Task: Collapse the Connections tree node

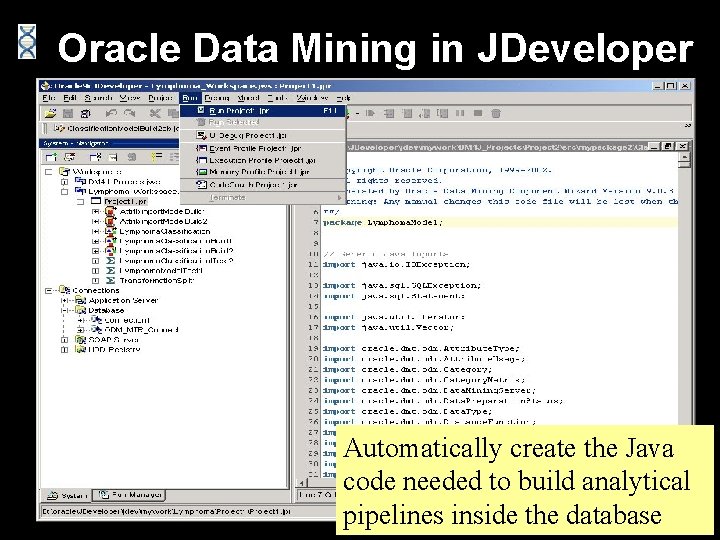Action: pos(49,290)
